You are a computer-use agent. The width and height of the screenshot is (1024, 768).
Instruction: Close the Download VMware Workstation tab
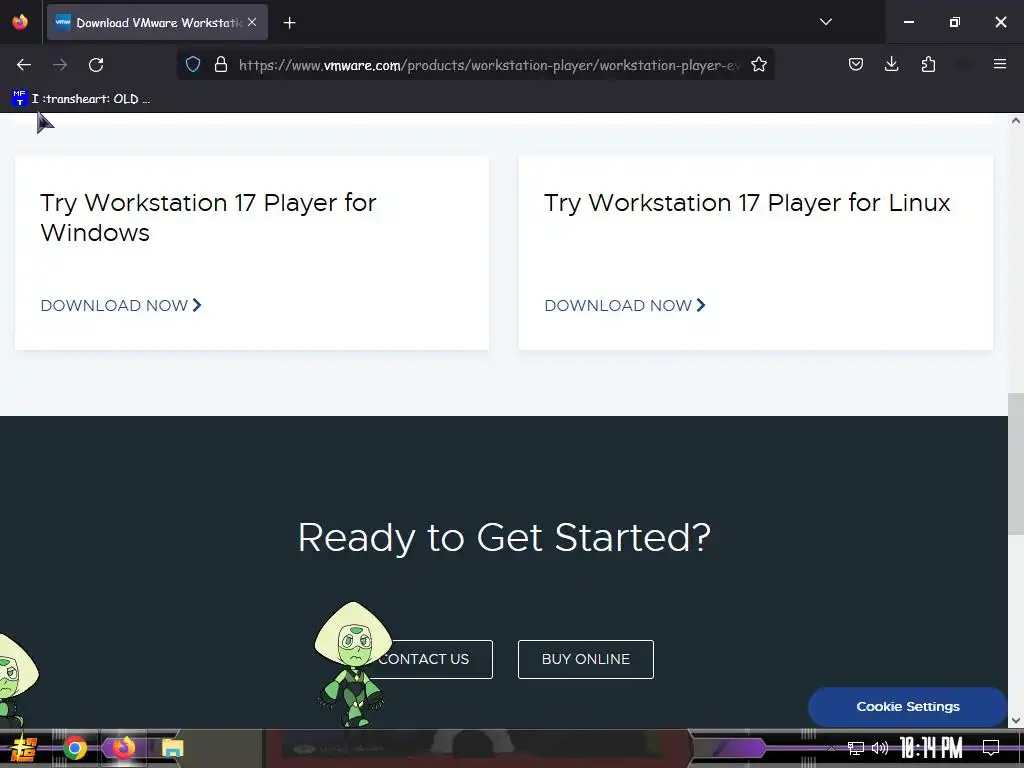pos(252,22)
